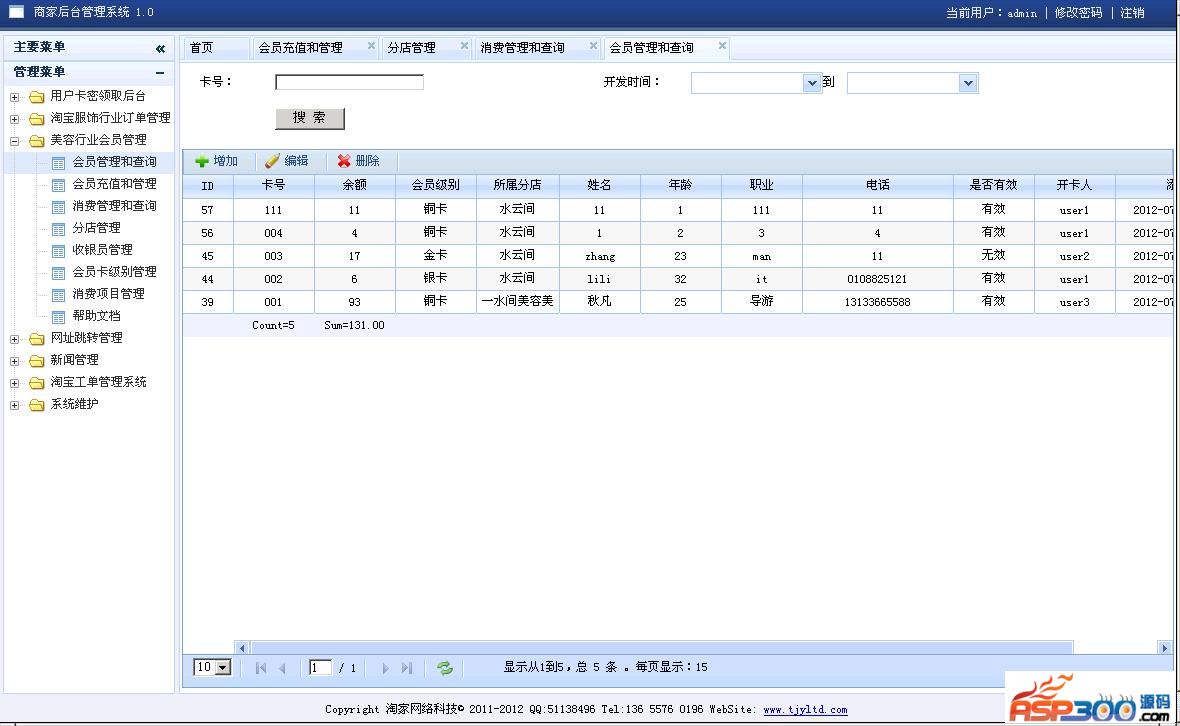Click the red X 删除 (Delete) icon
Screen dimensions: 1180x726
(x=344, y=161)
